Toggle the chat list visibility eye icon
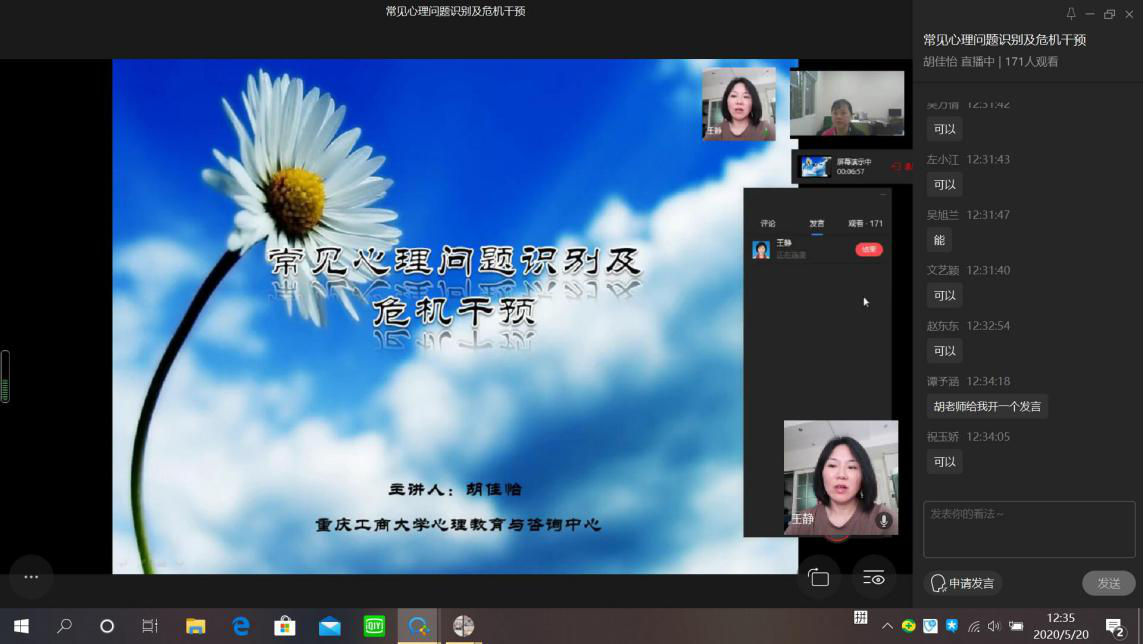Screen dimensions: 1143x644 874,577
